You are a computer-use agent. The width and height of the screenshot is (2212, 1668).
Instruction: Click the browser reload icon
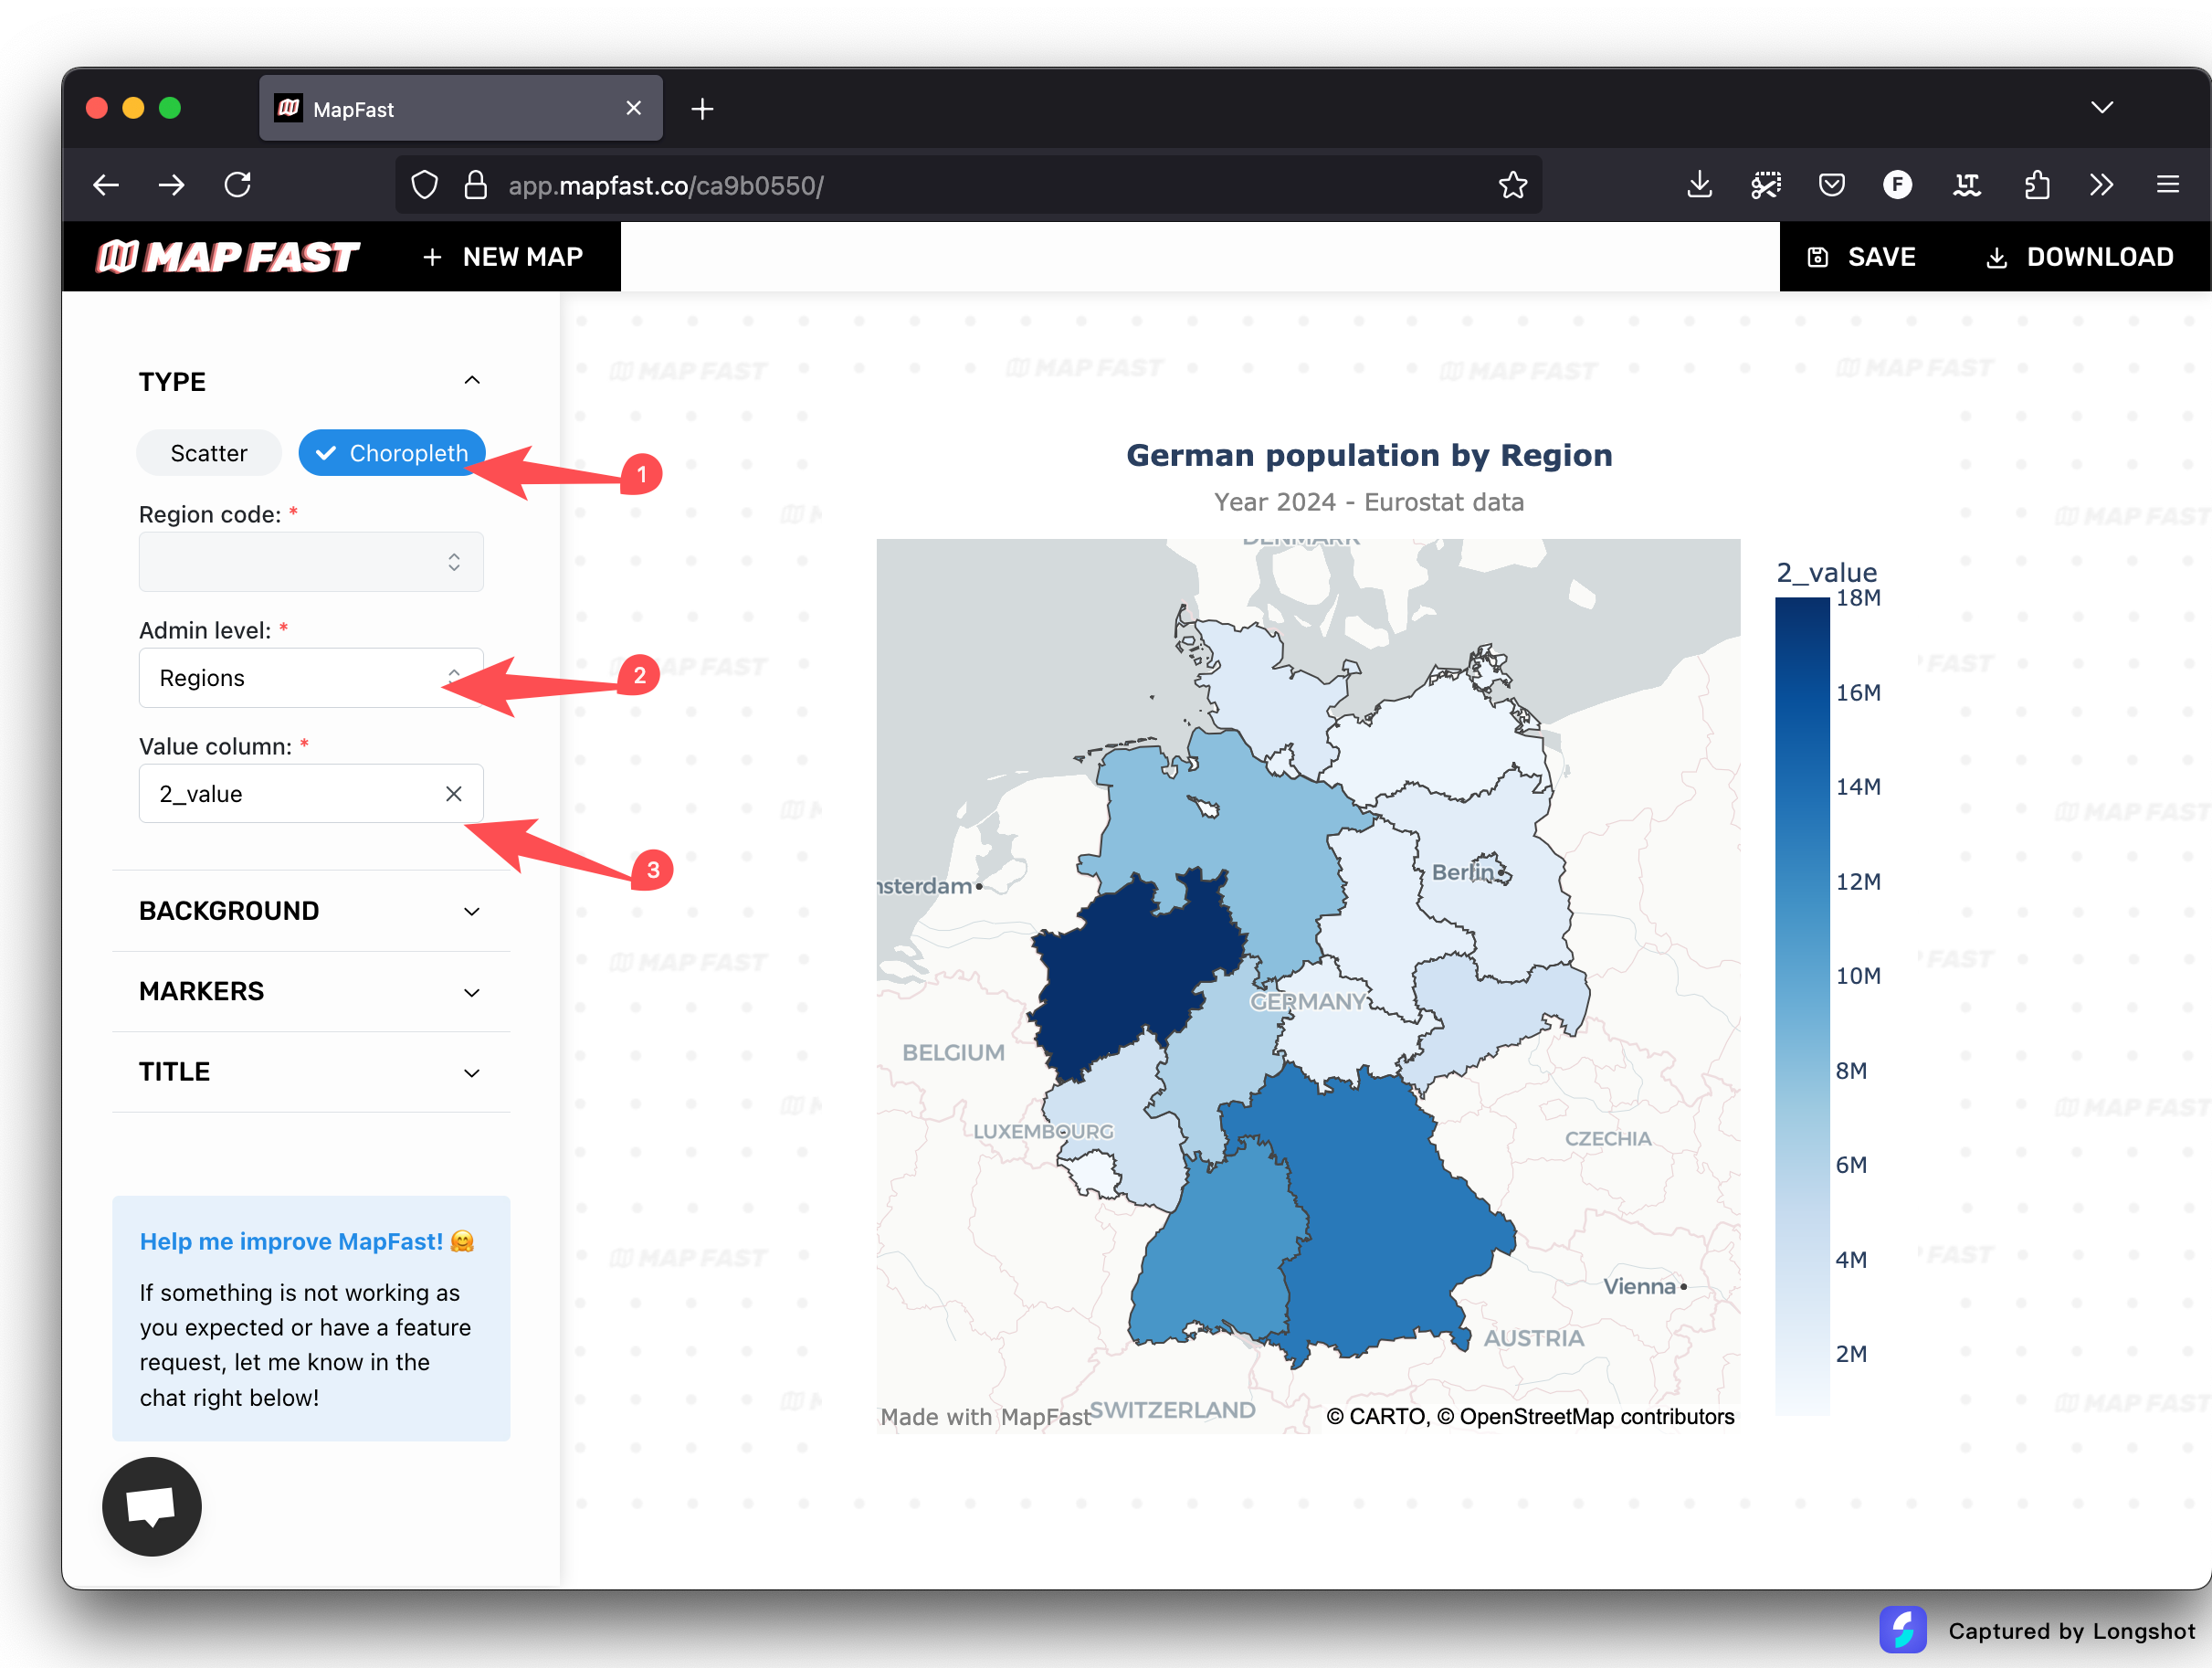pos(238,185)
